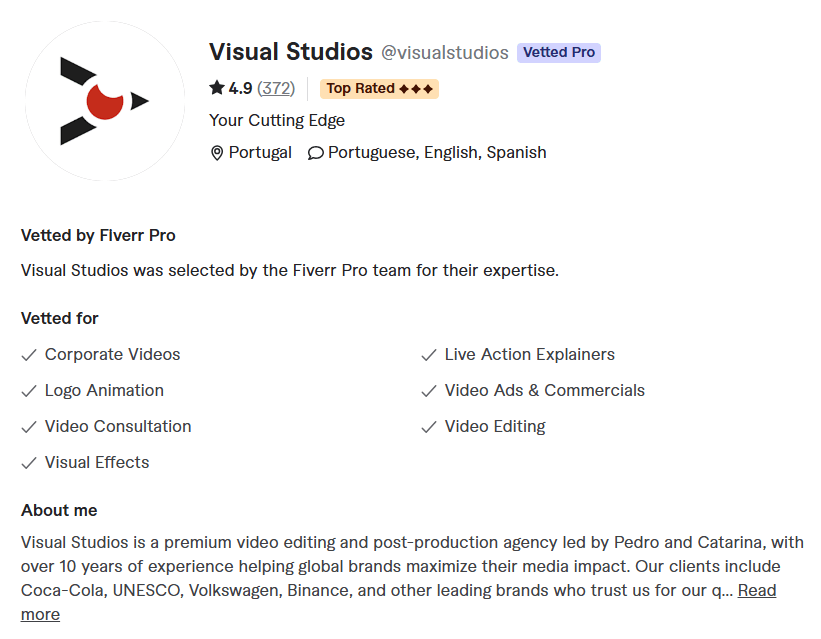Click the Video Editing label
Screen dimensions: 821x639
click(x=495, y=427)
